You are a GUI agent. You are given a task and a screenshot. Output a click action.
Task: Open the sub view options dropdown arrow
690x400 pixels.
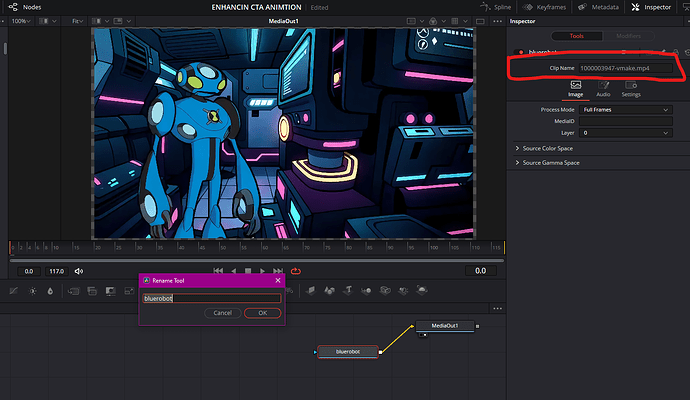click(x=128, y=21)
